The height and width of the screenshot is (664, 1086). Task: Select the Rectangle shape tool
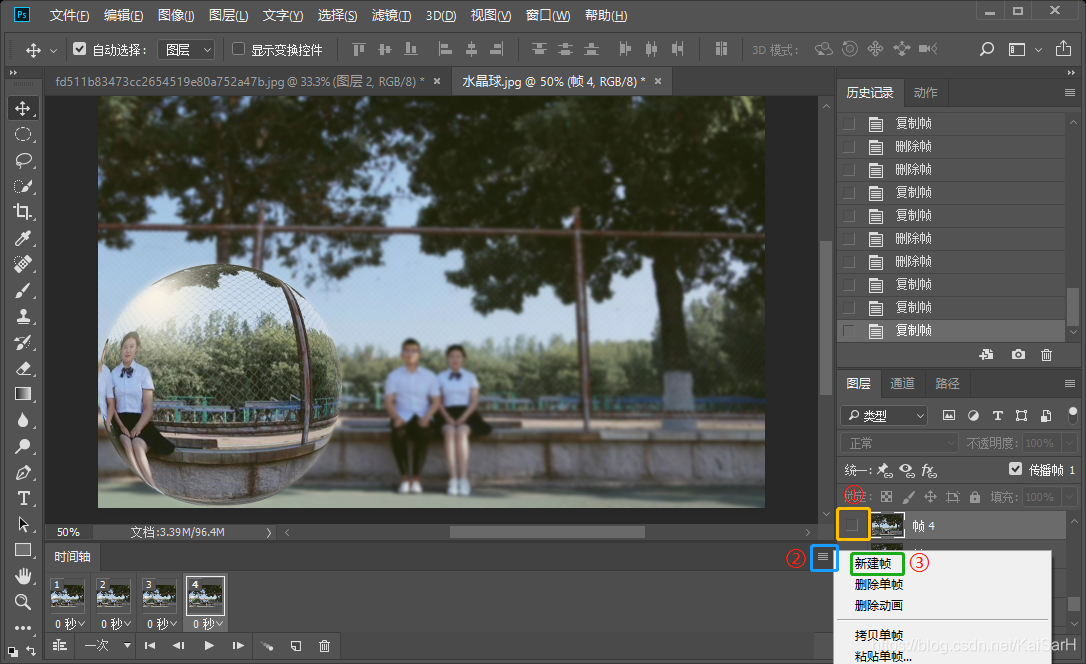[x=23, y=550]
